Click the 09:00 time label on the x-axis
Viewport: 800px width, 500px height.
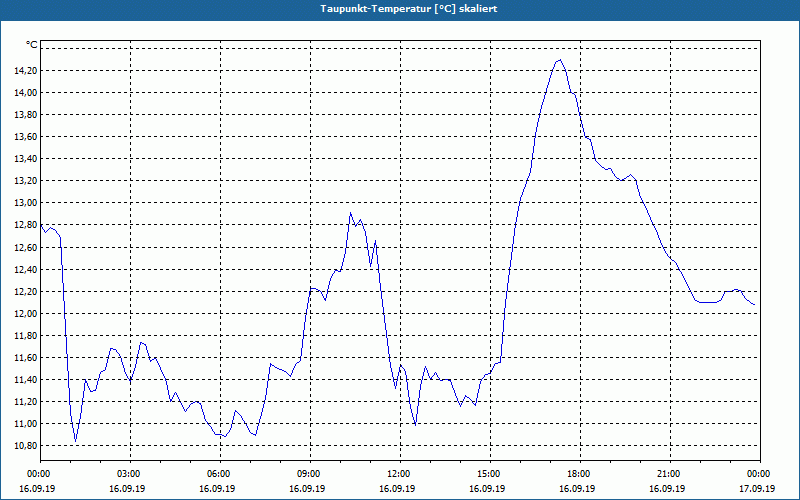tap(310, 474)
